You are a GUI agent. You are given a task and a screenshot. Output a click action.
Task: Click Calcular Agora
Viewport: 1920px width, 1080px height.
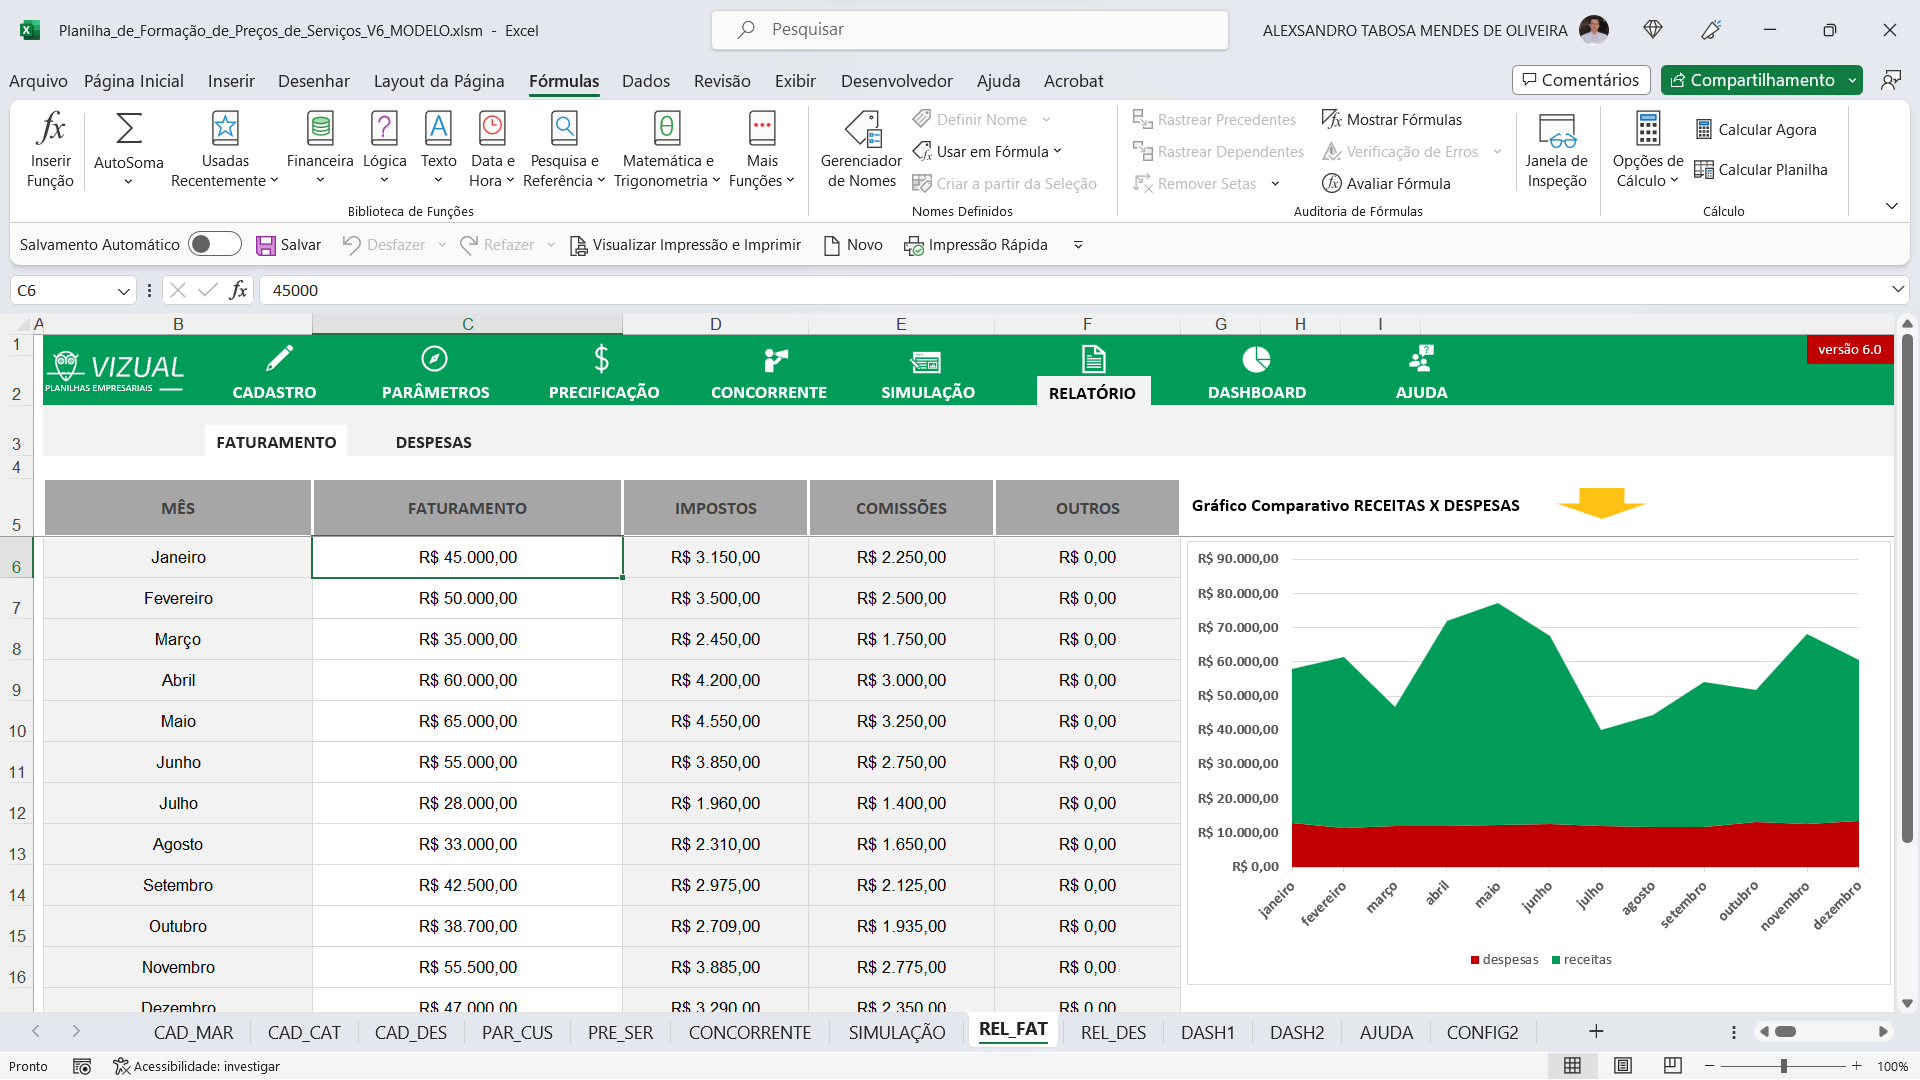click(x=1756, y=130)
